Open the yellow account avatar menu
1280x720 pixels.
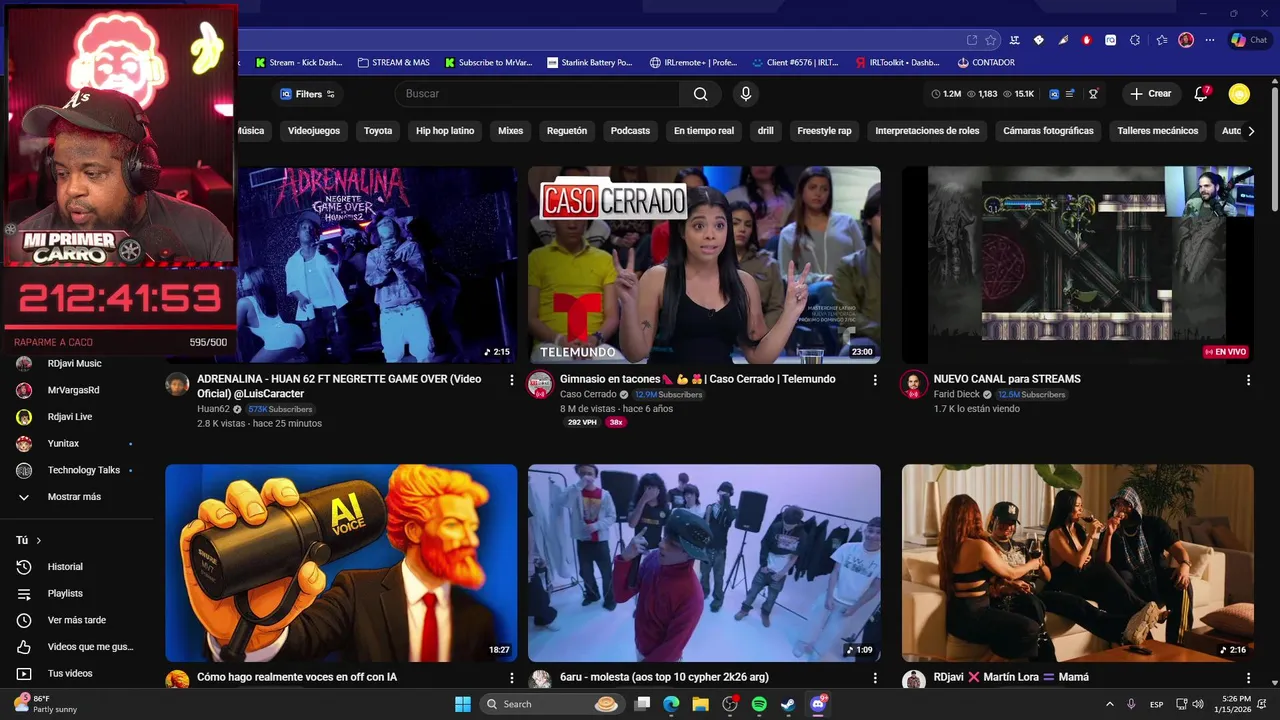point(1239,94)
